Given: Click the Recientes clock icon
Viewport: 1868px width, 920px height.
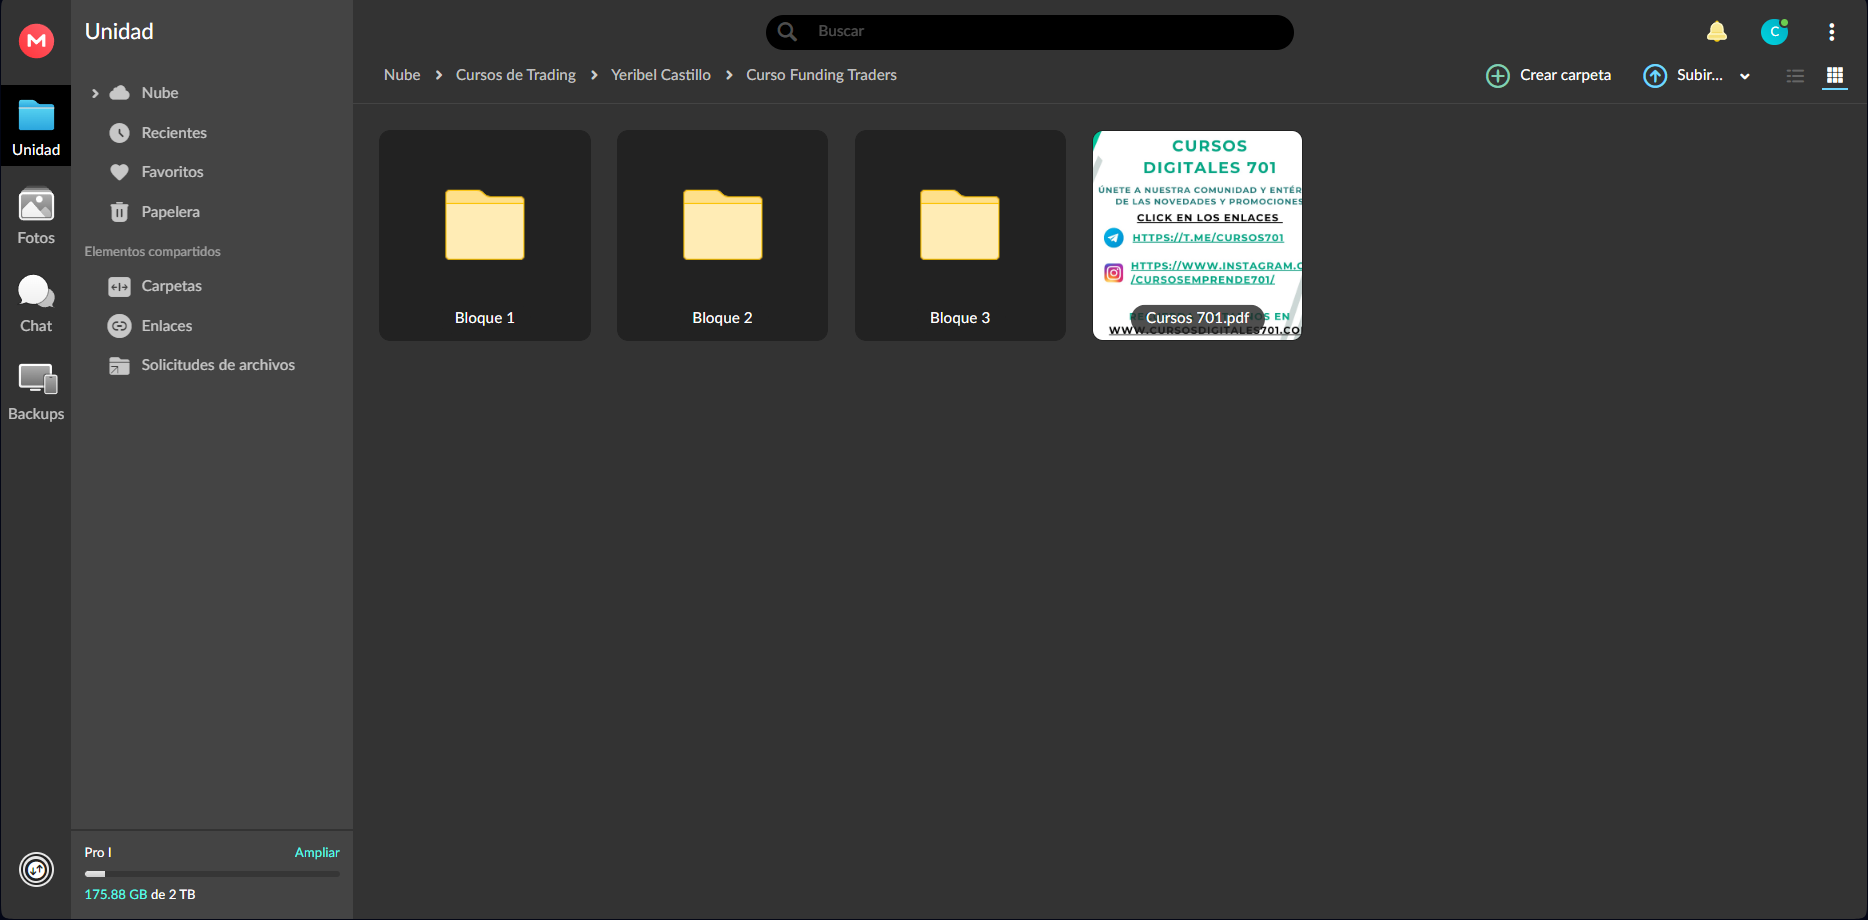Looking at the screenshot, I should (119, 133).
